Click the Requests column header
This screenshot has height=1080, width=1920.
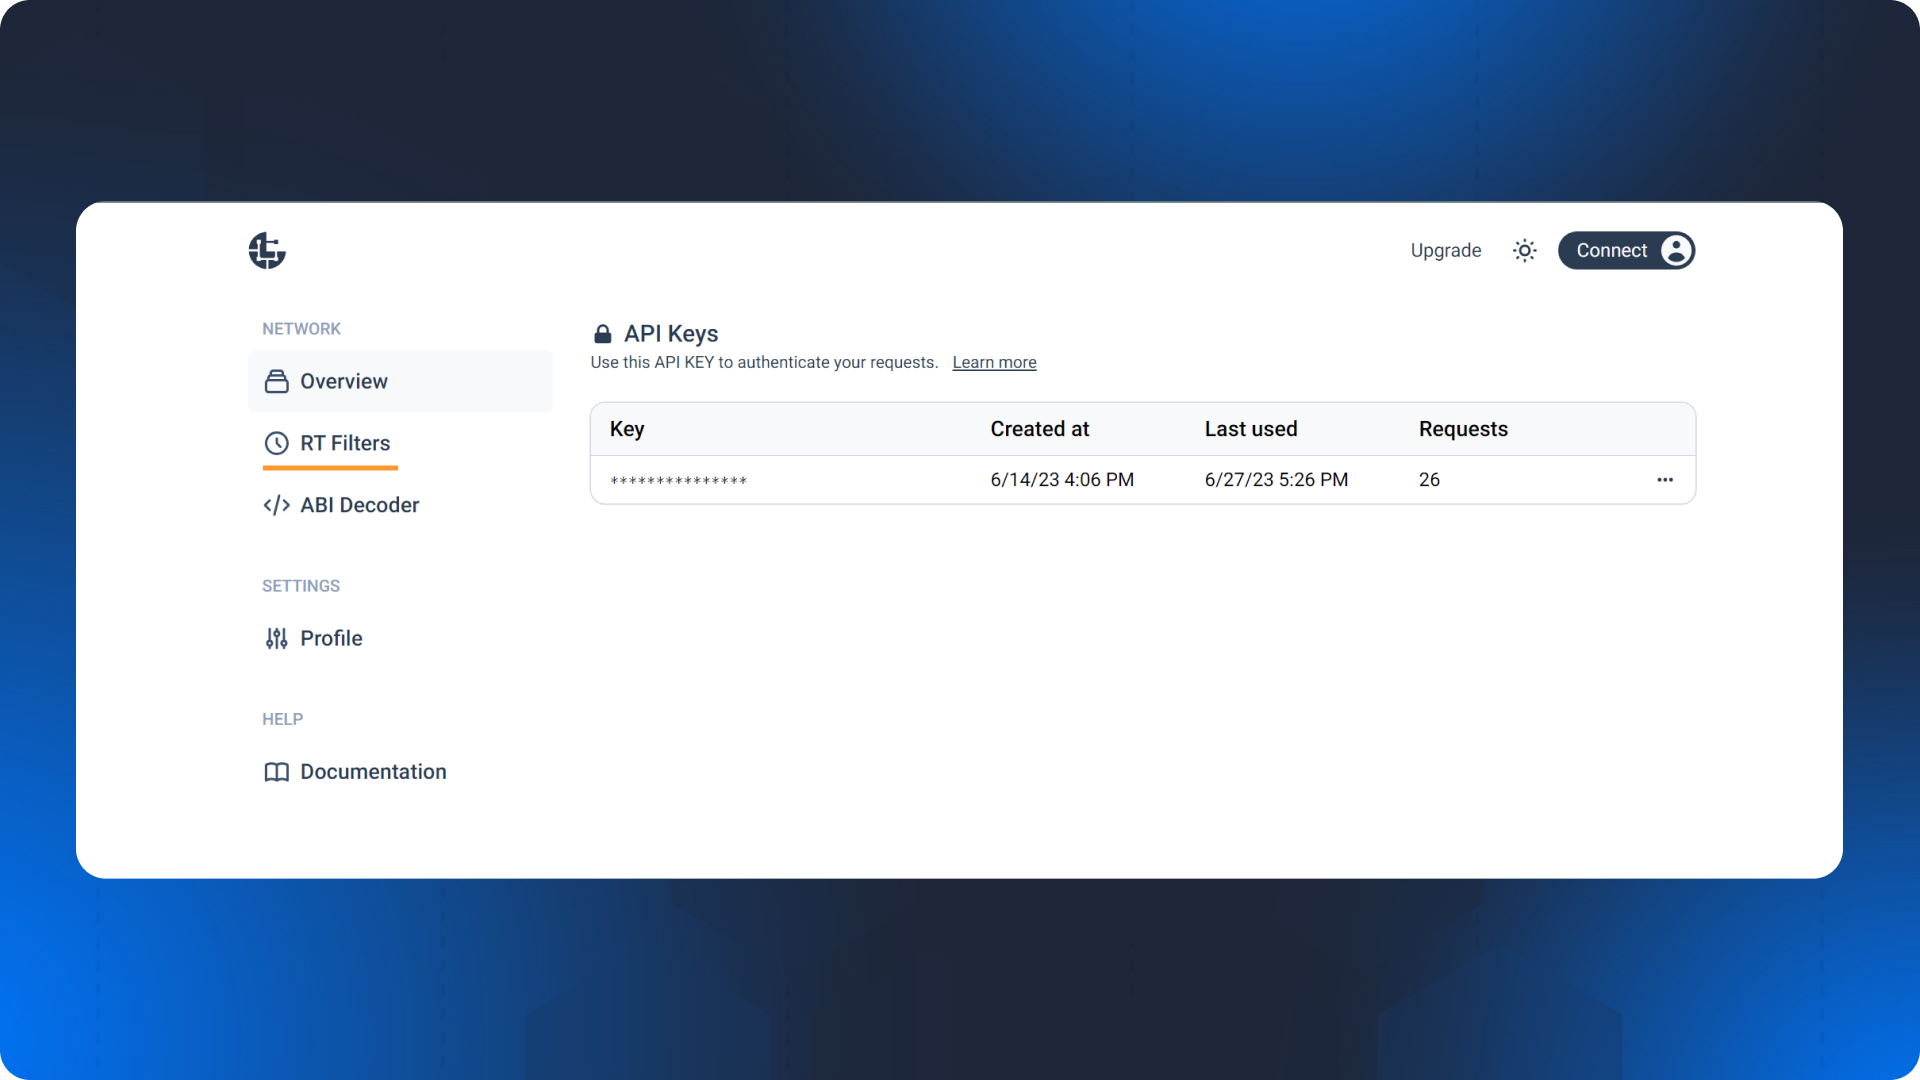[x=1462, y=429]
